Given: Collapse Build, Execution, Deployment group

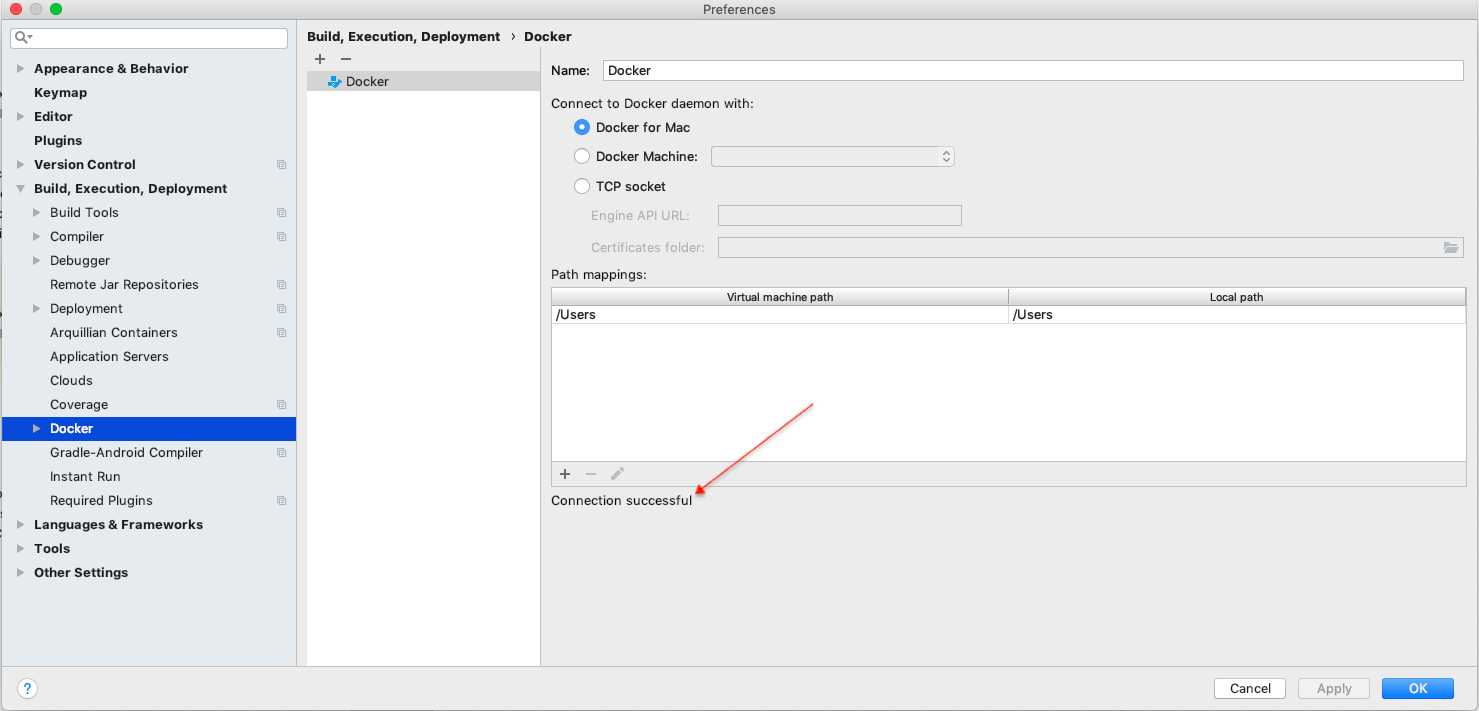Looking at the screenshot, I should point(20,188).
